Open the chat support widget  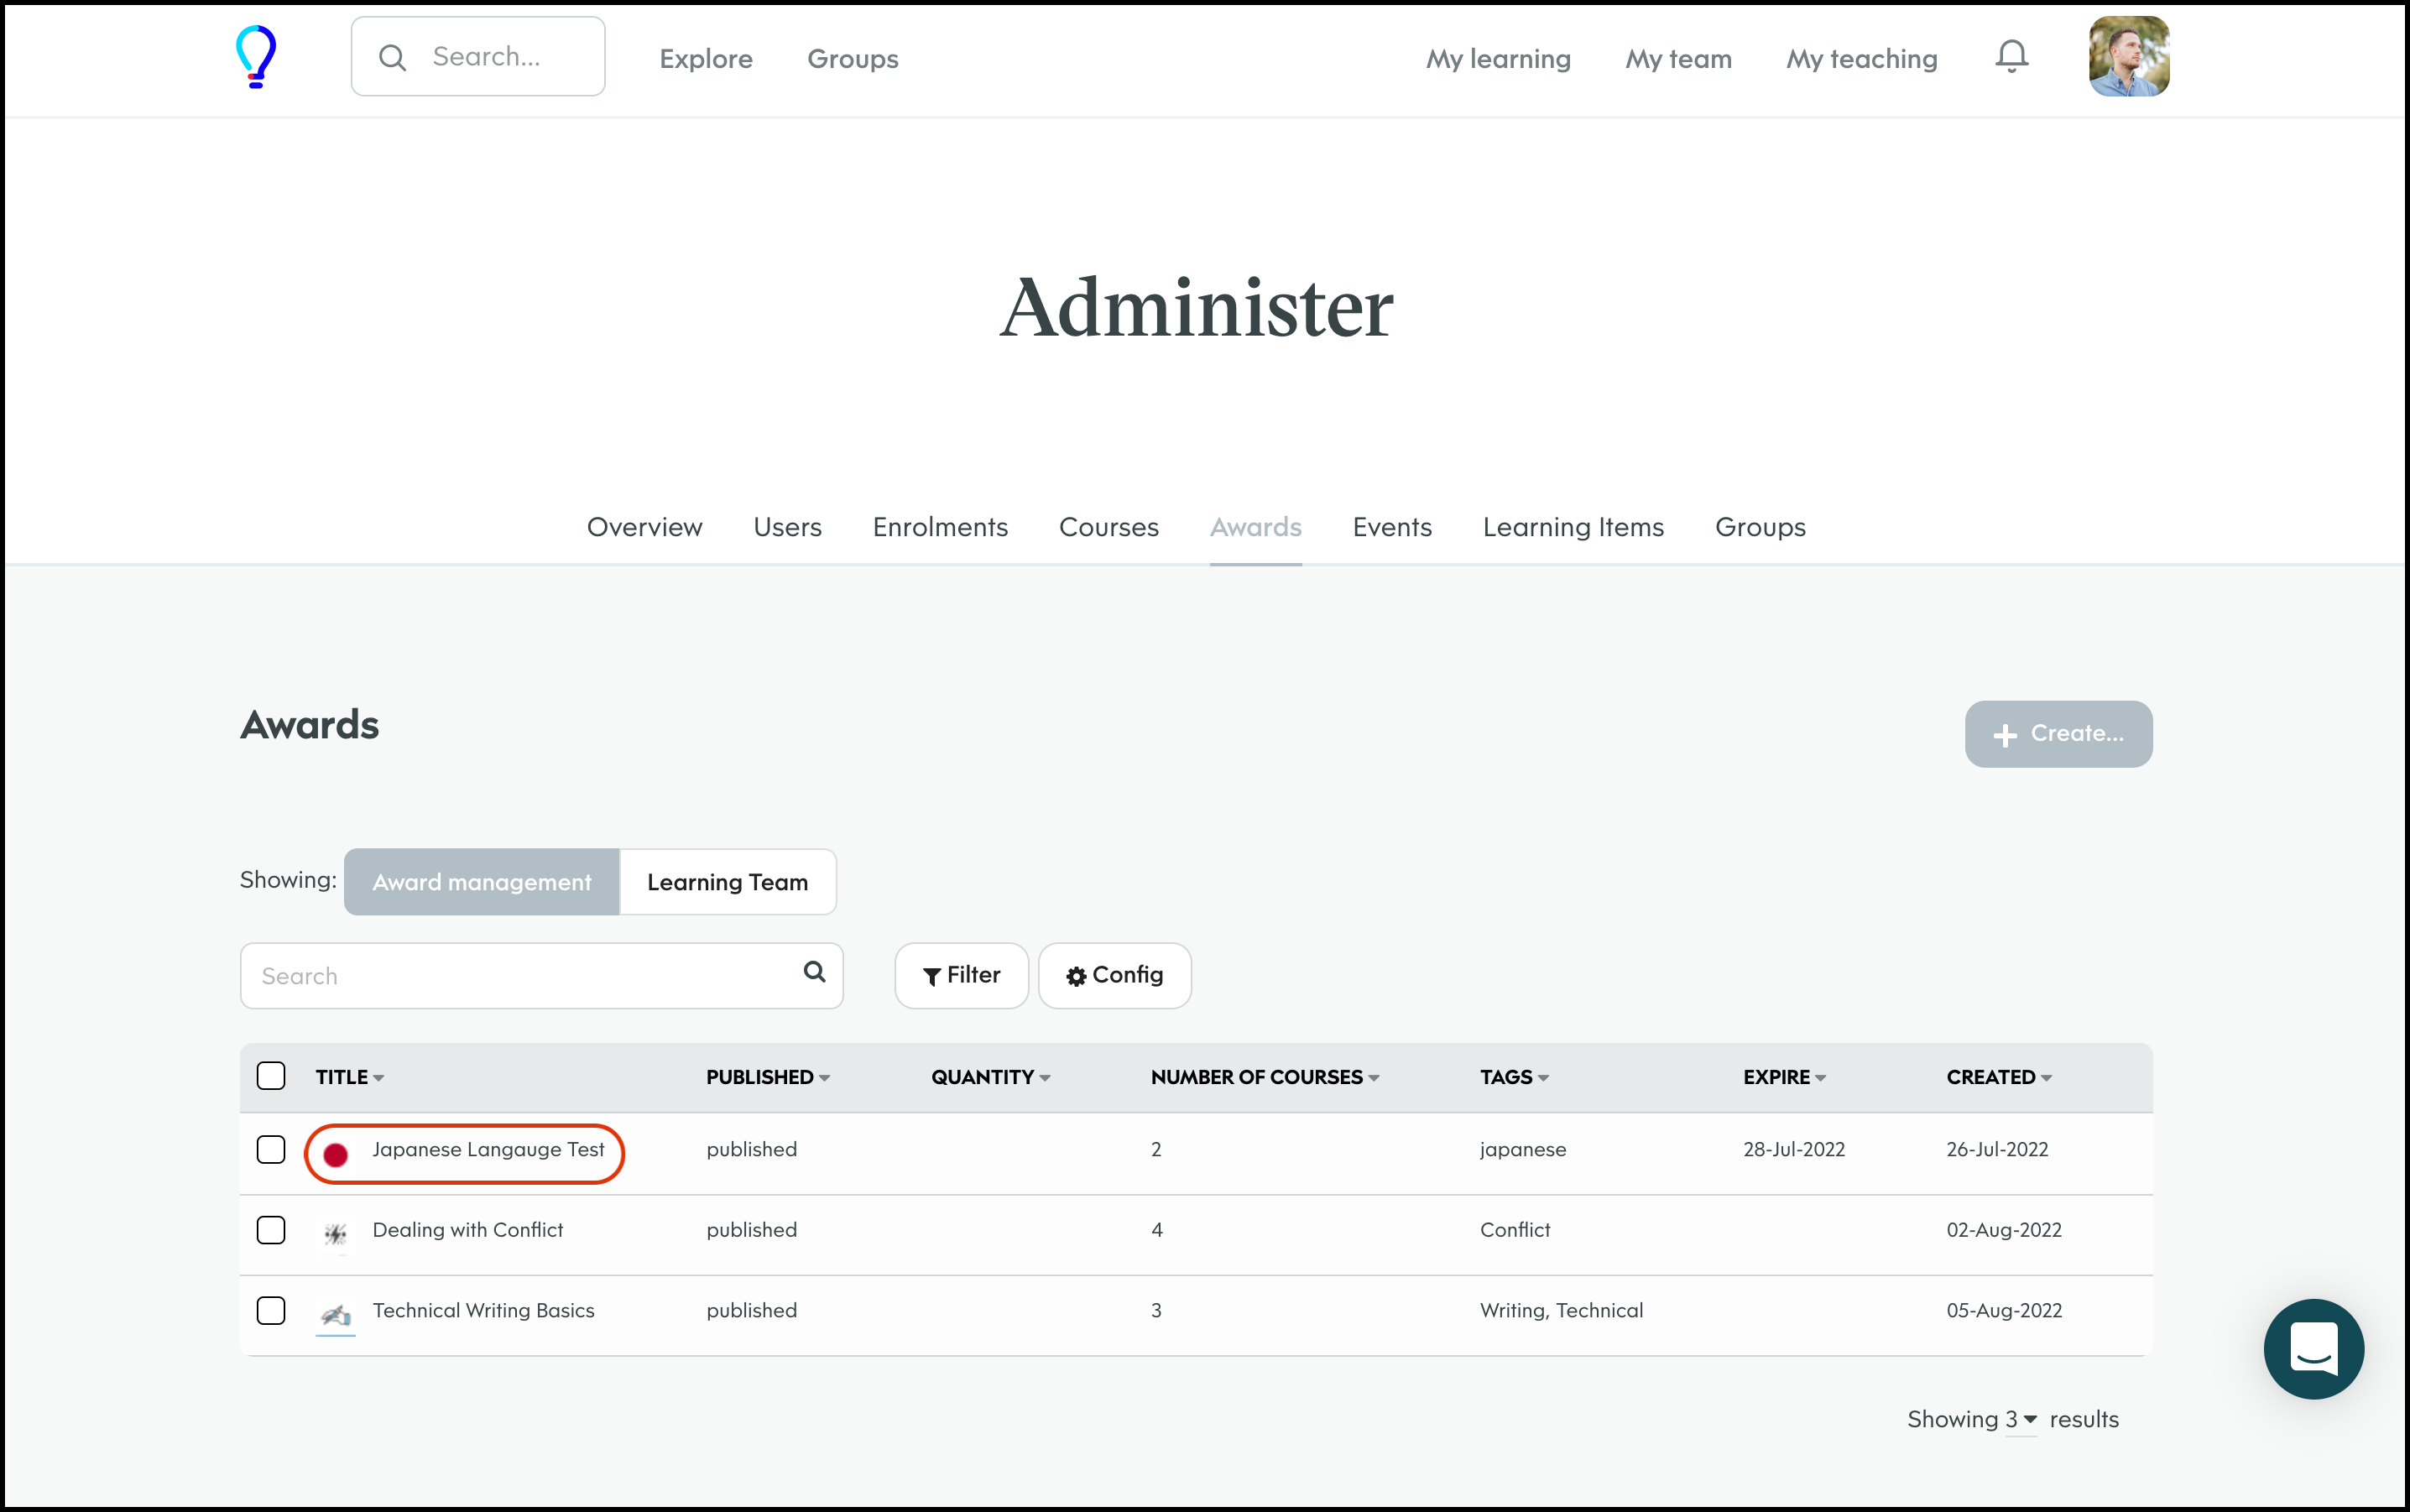2313,1349
